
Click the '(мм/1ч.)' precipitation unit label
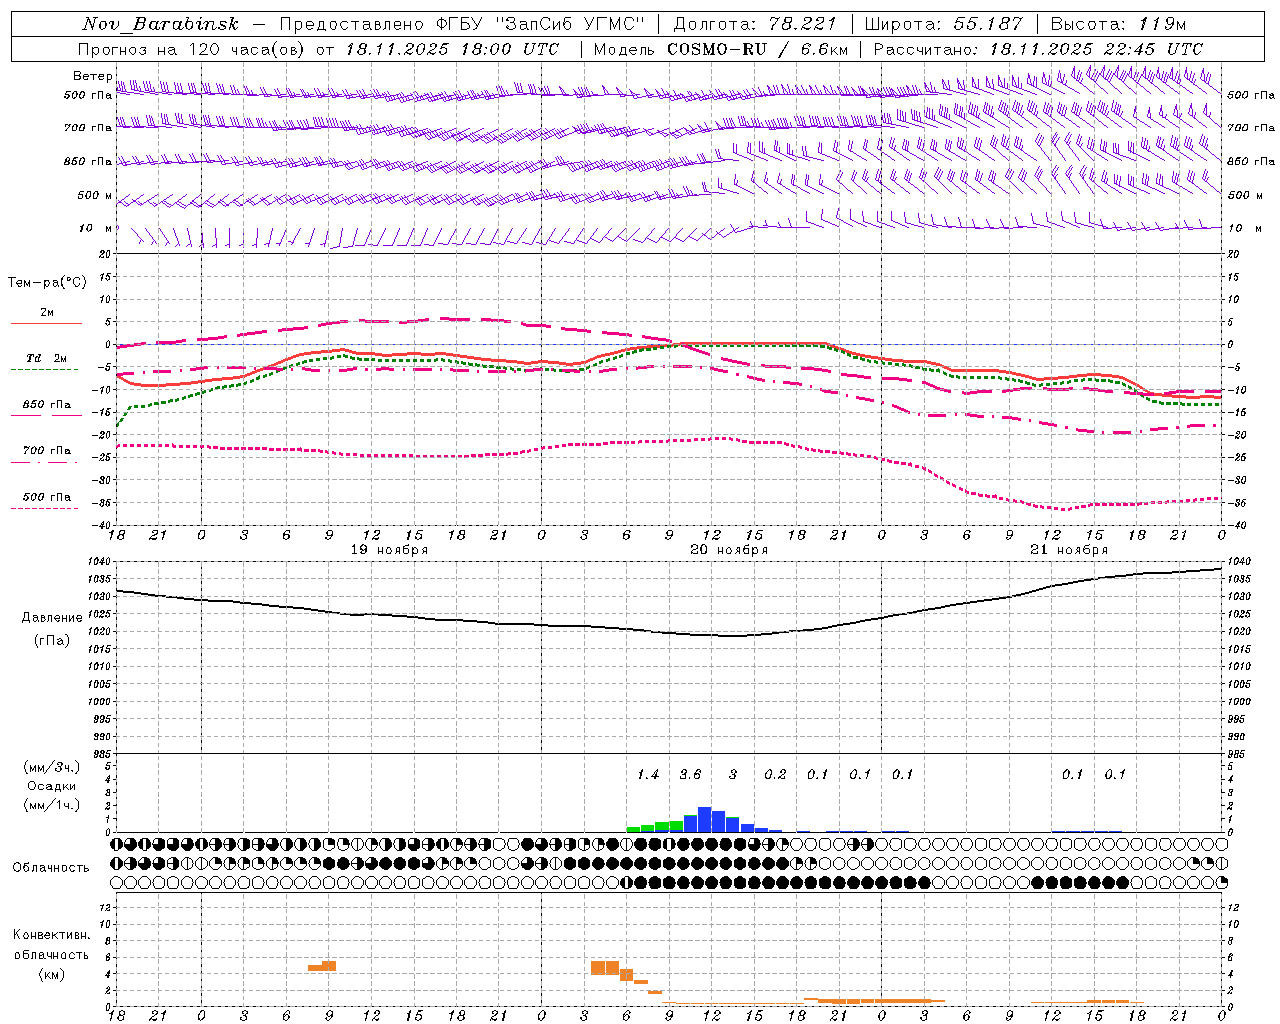point(52,805)
